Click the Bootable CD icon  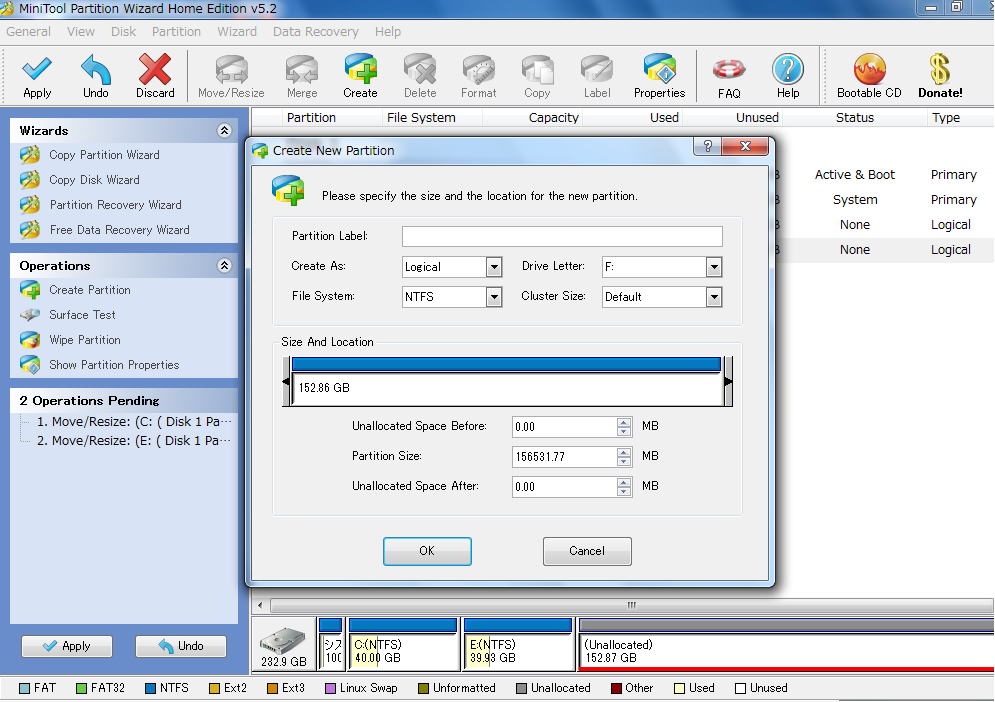point(869,76)
